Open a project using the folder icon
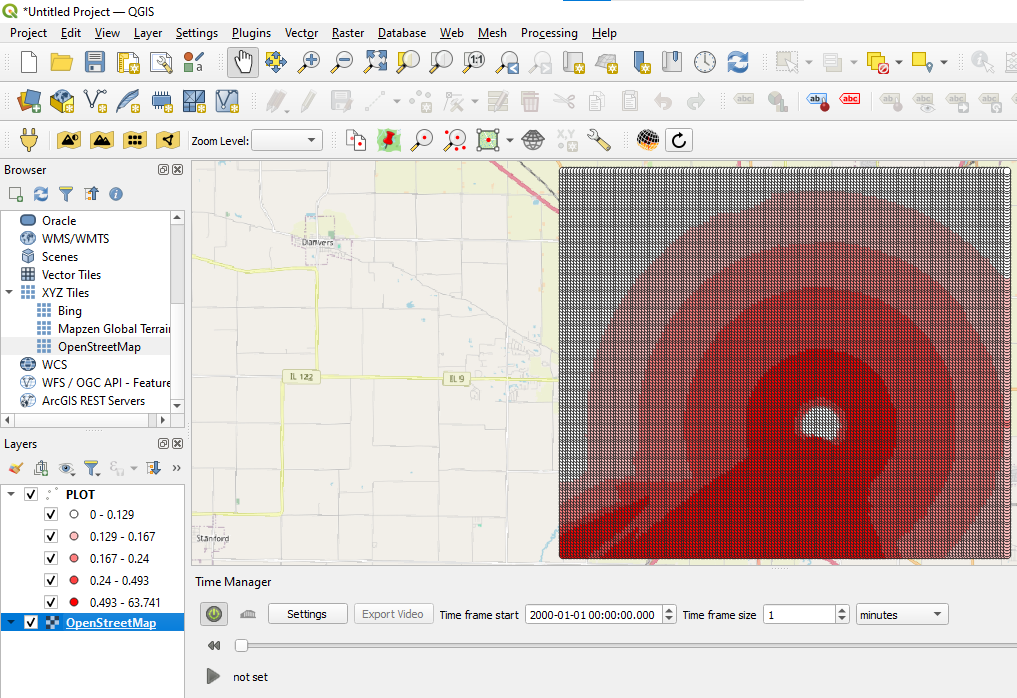Screen dimensions: 1017x698 (62, 62)
